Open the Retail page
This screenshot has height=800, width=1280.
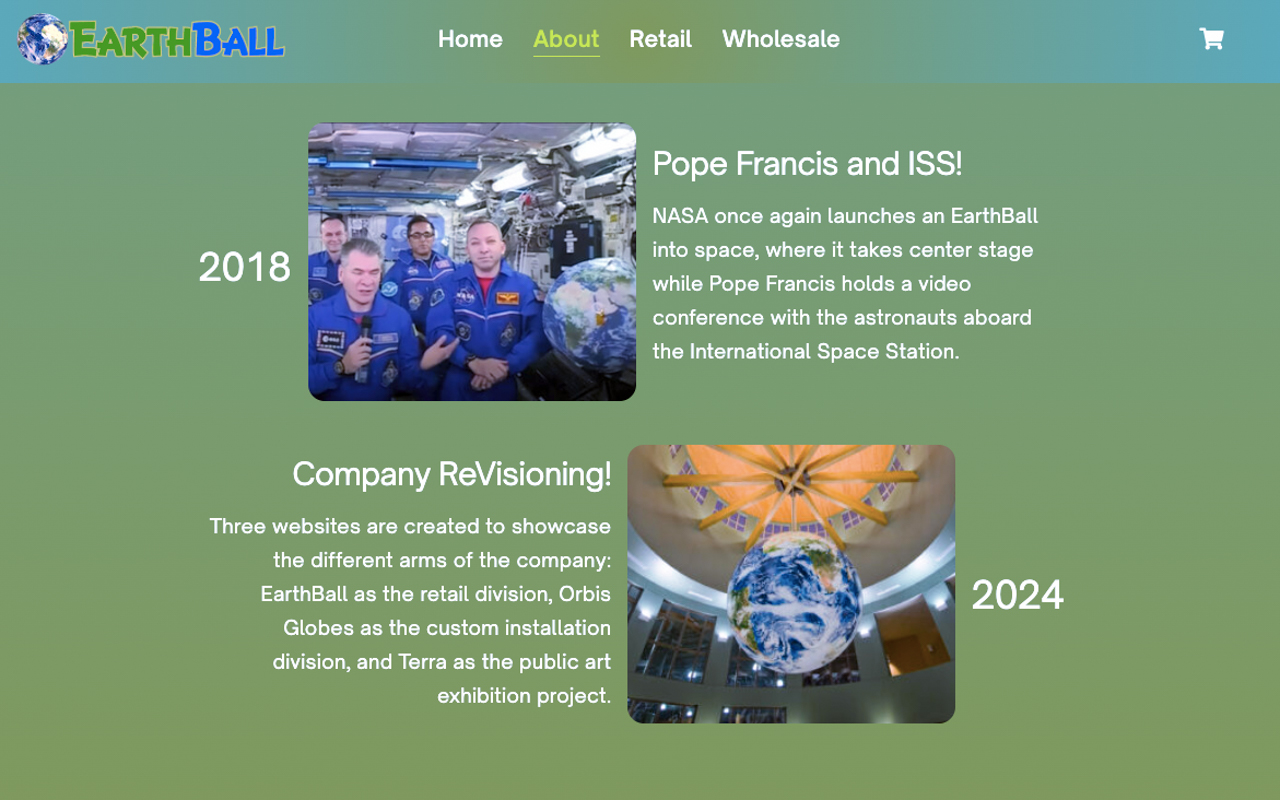tap(660, 39)
